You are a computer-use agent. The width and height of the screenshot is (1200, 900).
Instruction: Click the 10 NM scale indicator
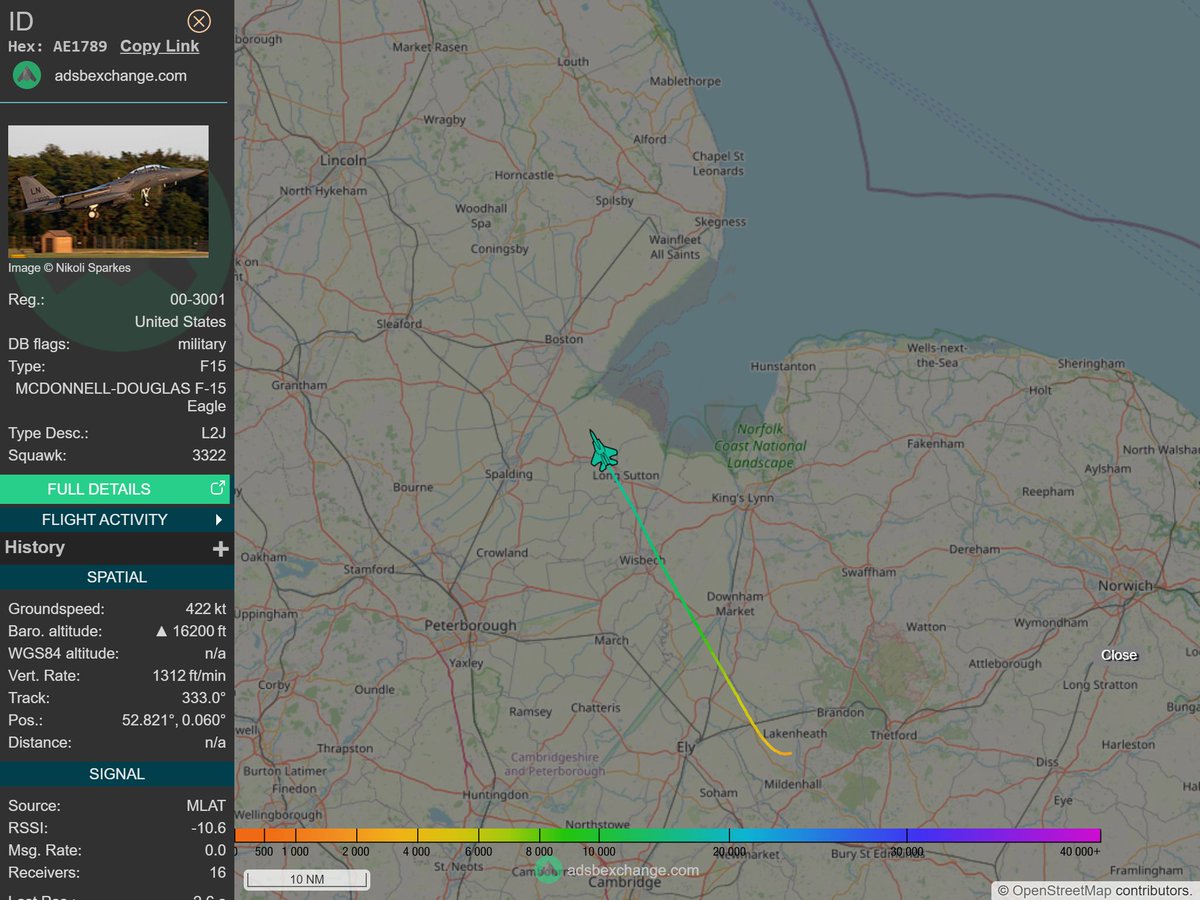point(306,878)
